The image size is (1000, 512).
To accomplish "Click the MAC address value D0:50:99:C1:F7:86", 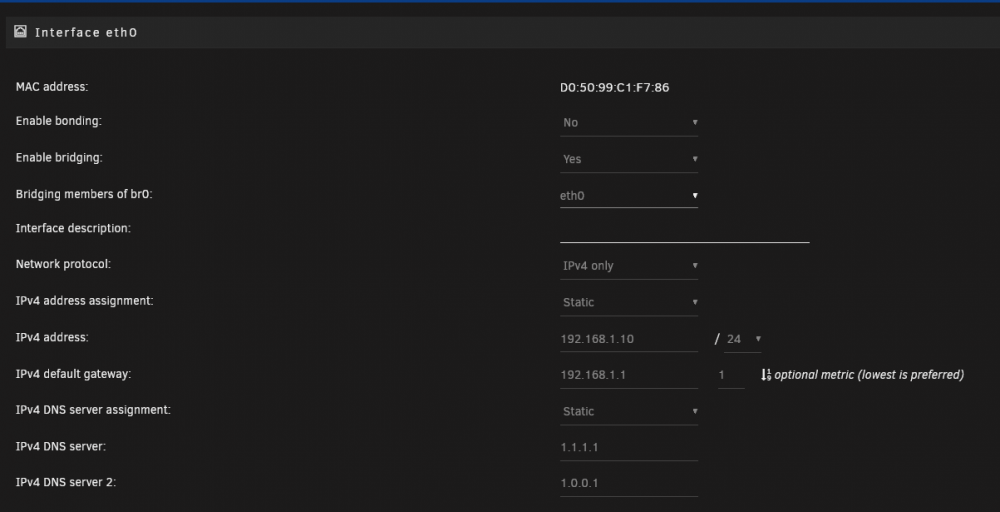I will [x=615, y=87].
